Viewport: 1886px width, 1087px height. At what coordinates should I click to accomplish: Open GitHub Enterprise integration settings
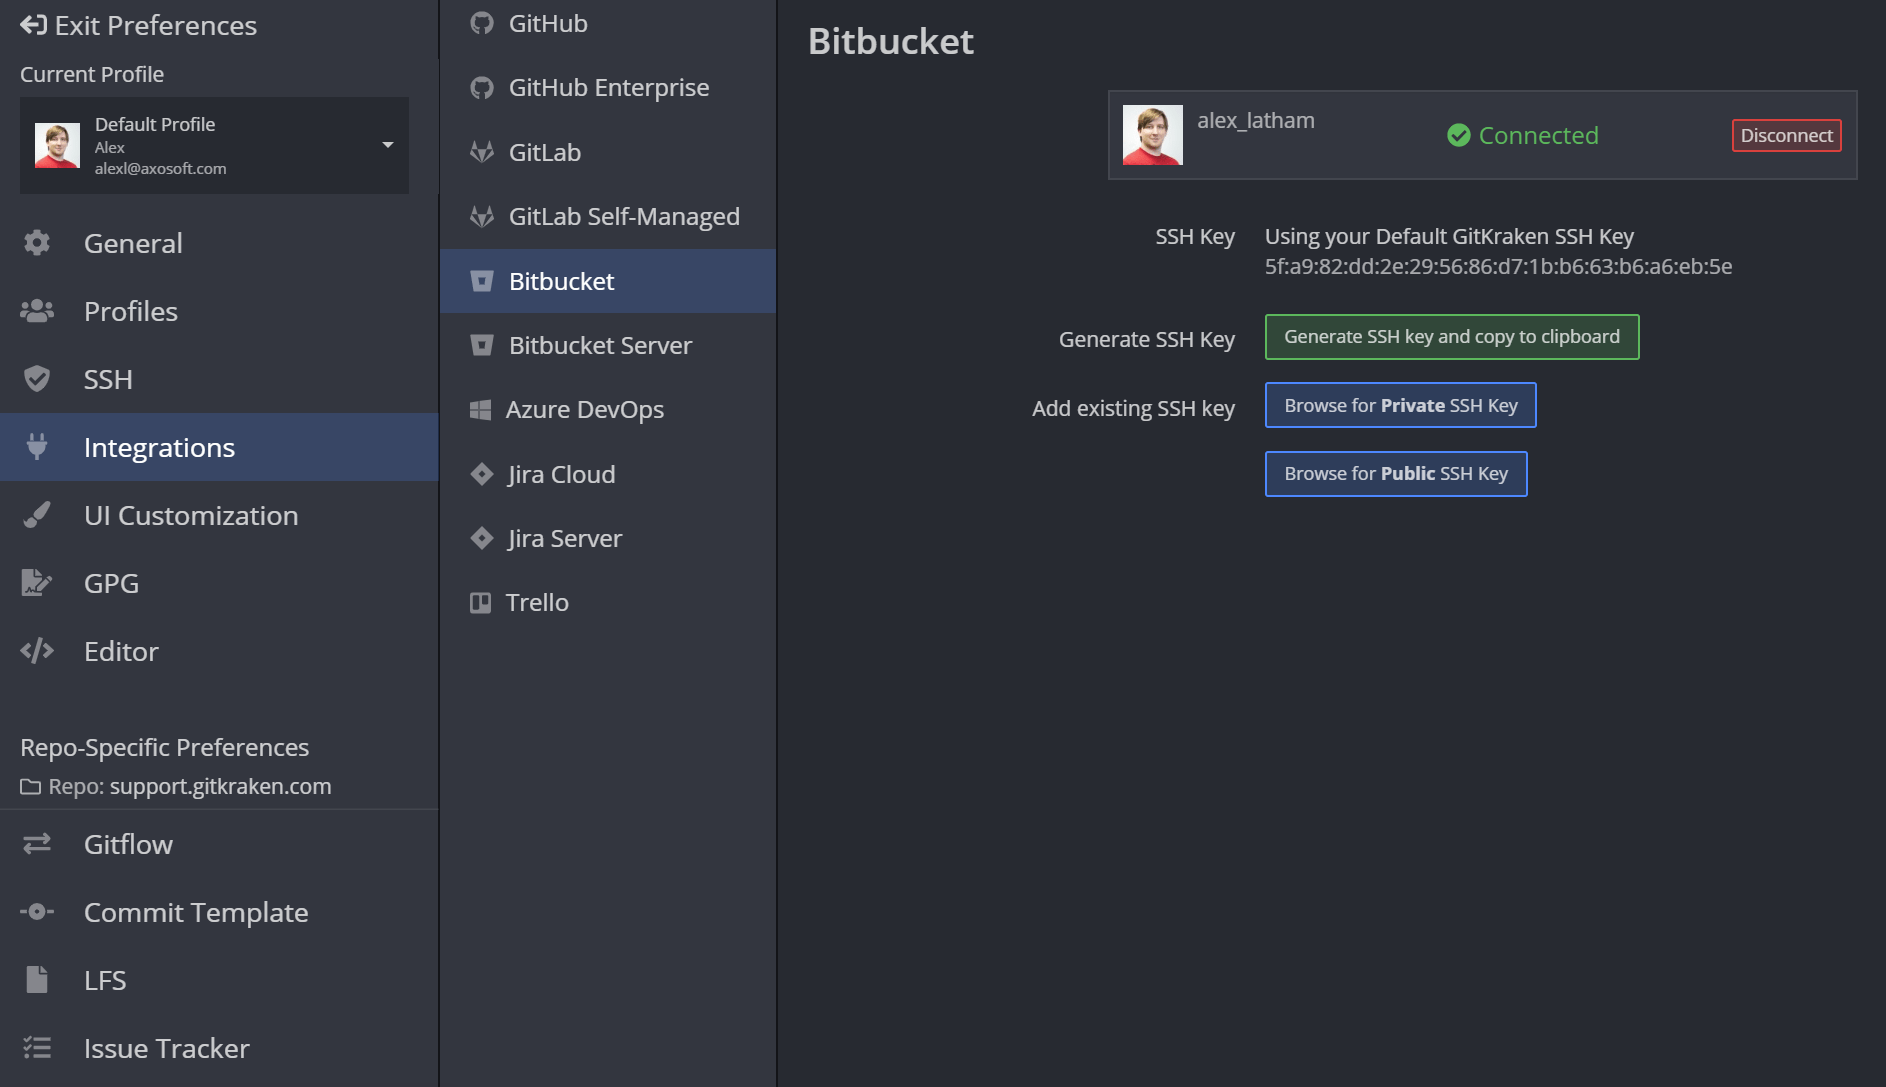609,87
